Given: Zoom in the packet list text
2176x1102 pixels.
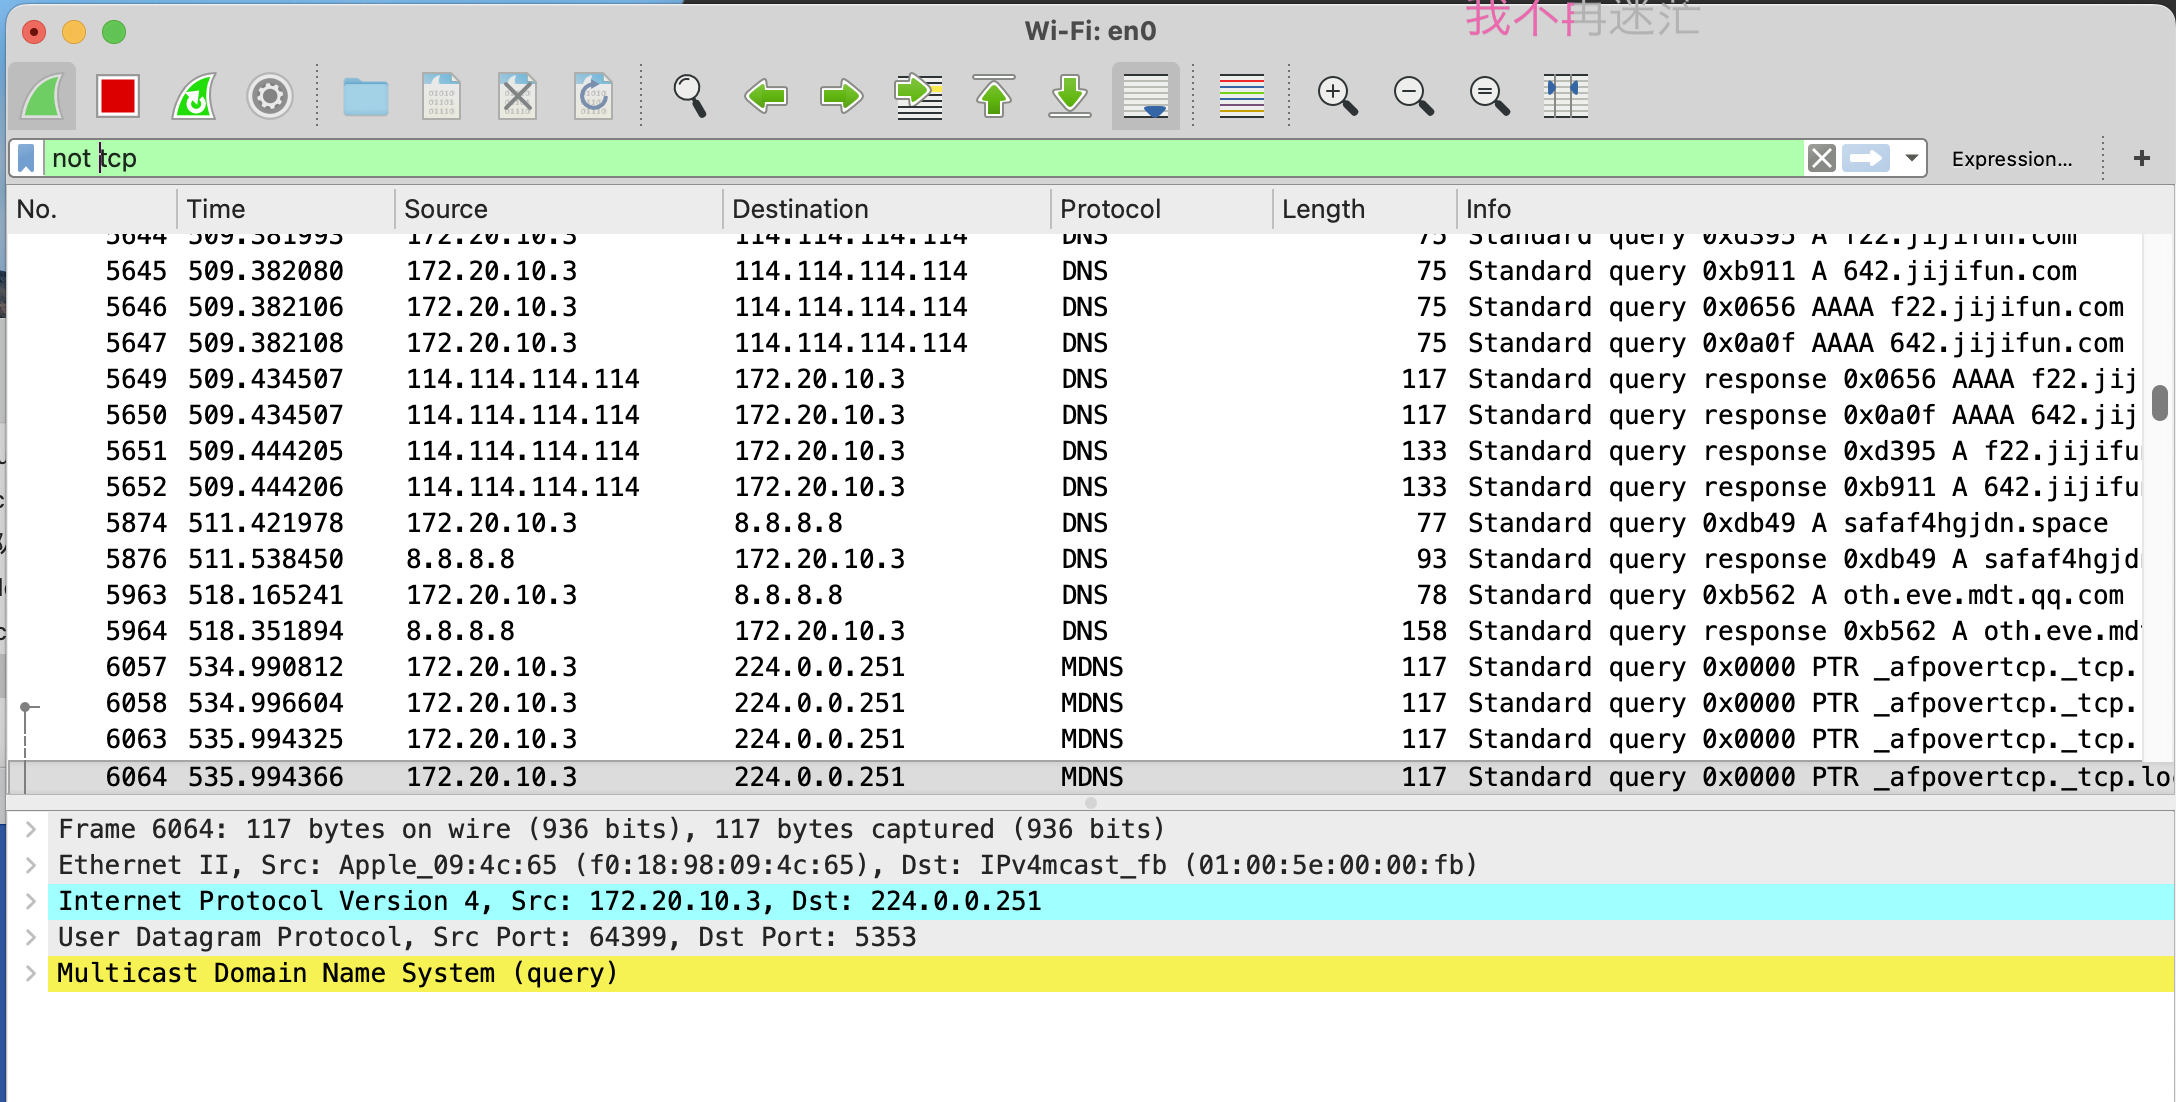Looking at the screenshot, I should pos(1337,97).
